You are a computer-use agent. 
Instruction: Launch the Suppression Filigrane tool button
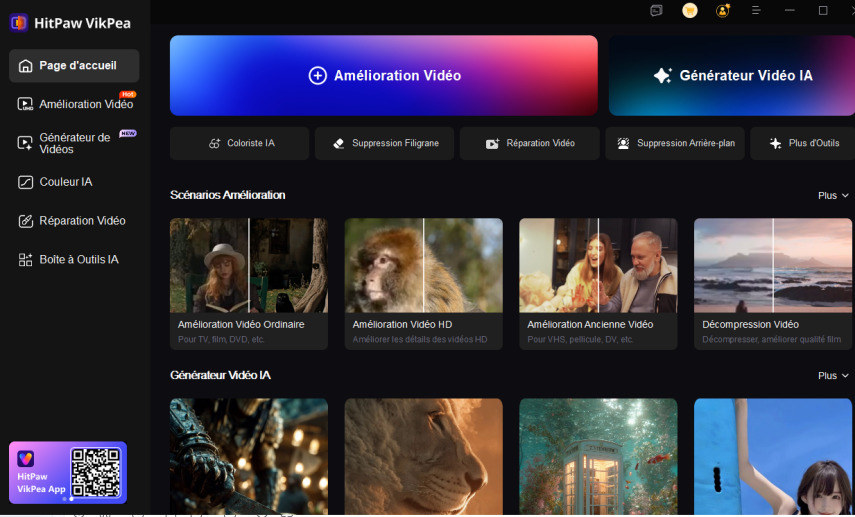point(384,143)
